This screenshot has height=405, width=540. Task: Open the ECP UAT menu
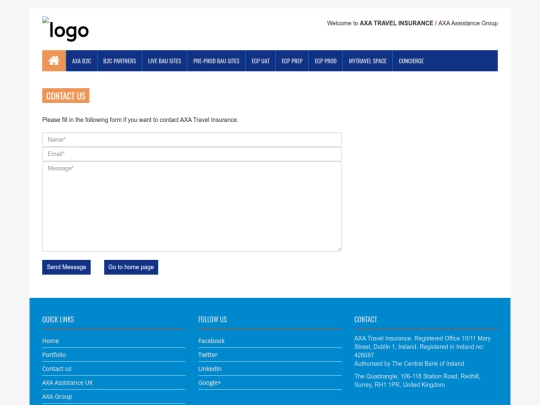point(260,61)
